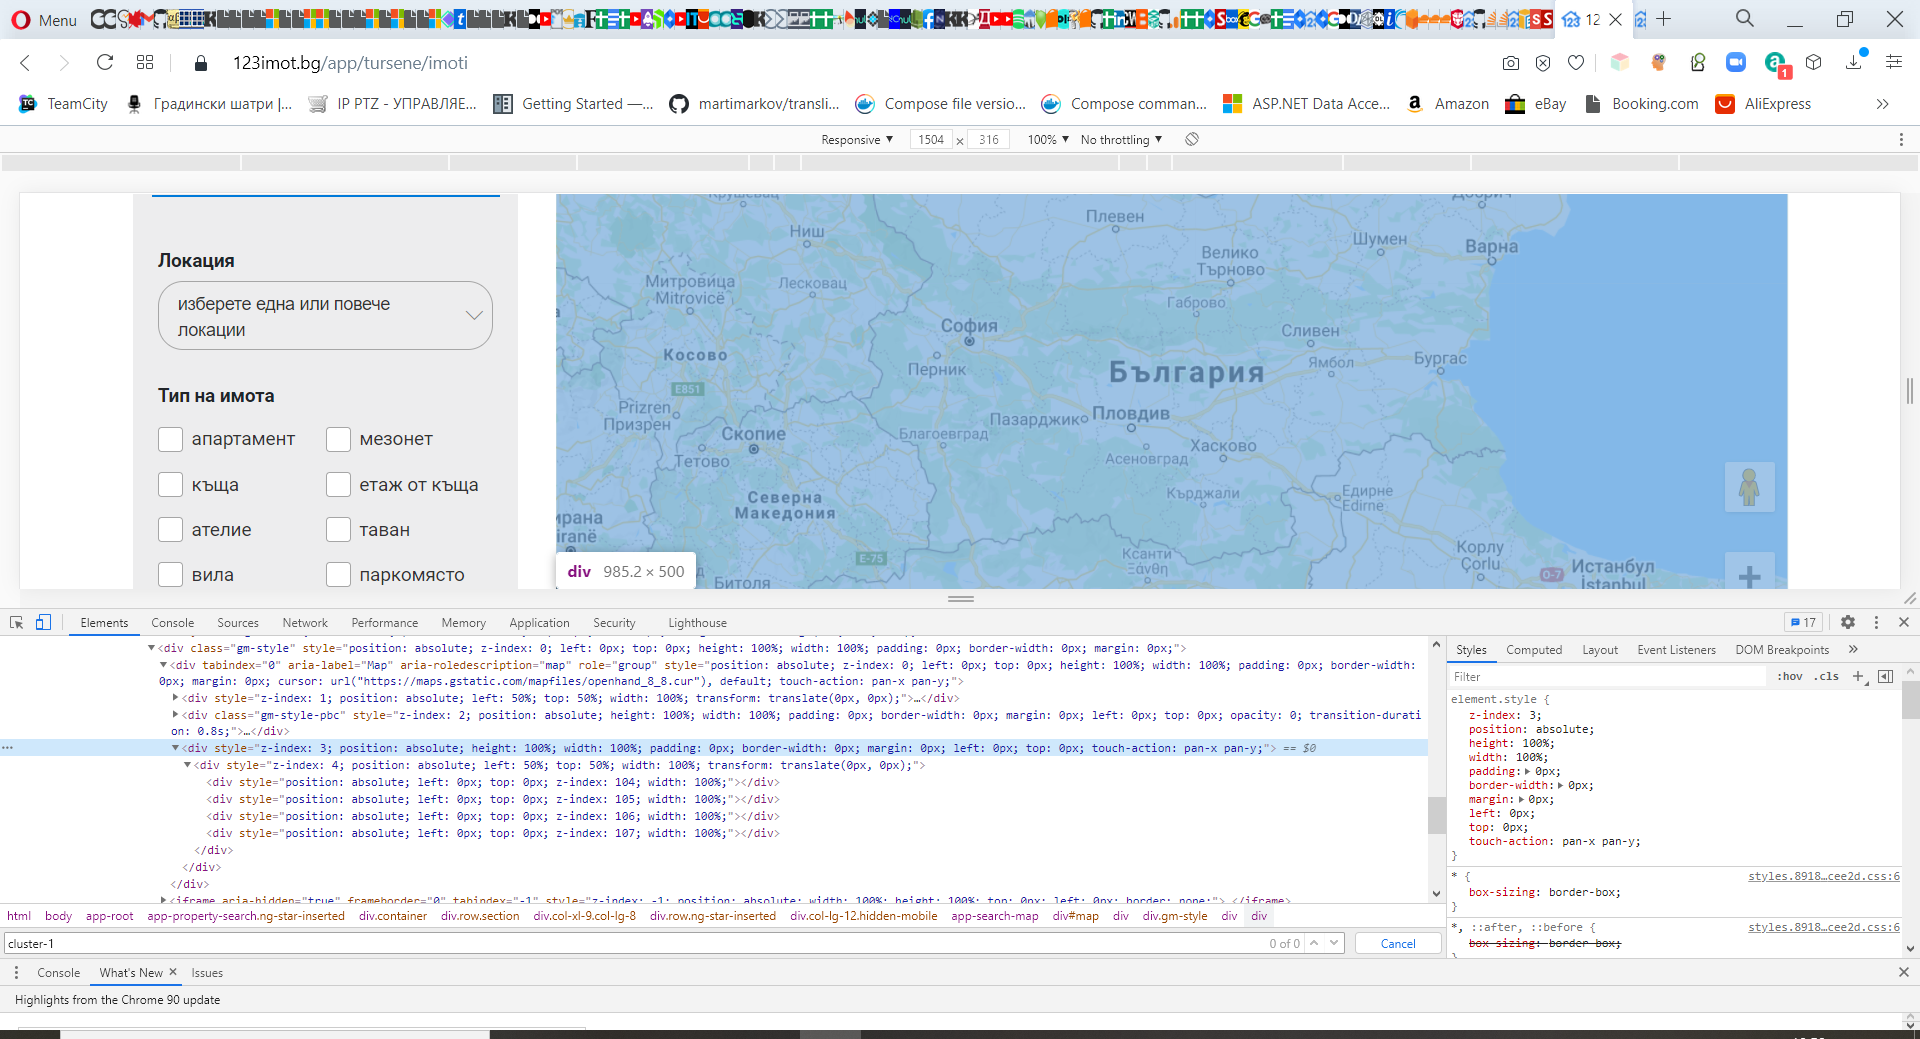1920x1039 pixels.
Task: Click the Cancel button in the DOM search bar
Action: coord(1397,943)
